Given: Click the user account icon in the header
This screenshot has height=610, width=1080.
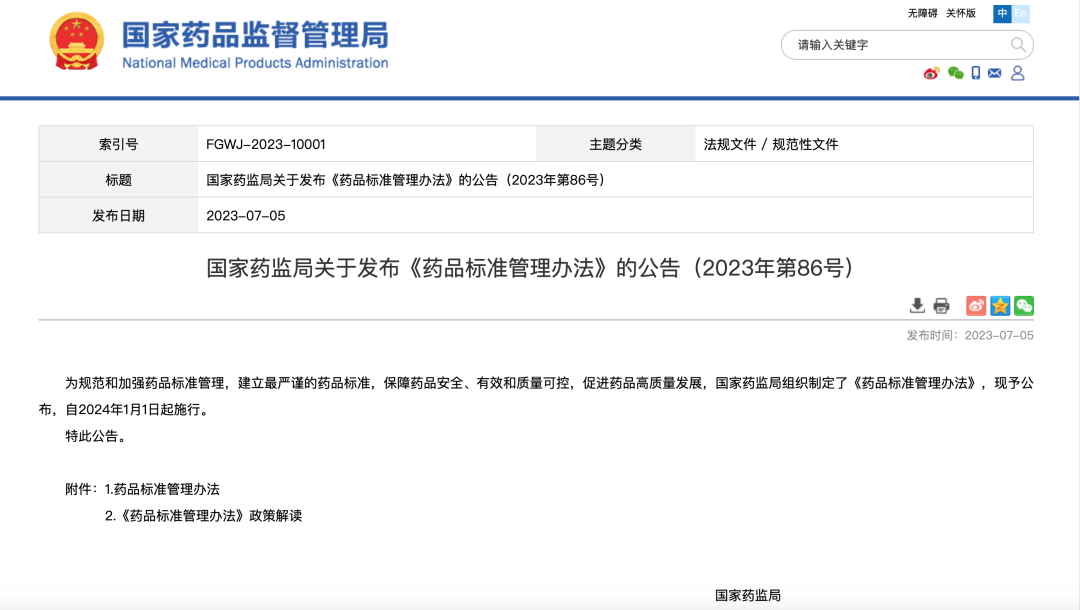Looking at the screenshot, I should click(1017, 73).
